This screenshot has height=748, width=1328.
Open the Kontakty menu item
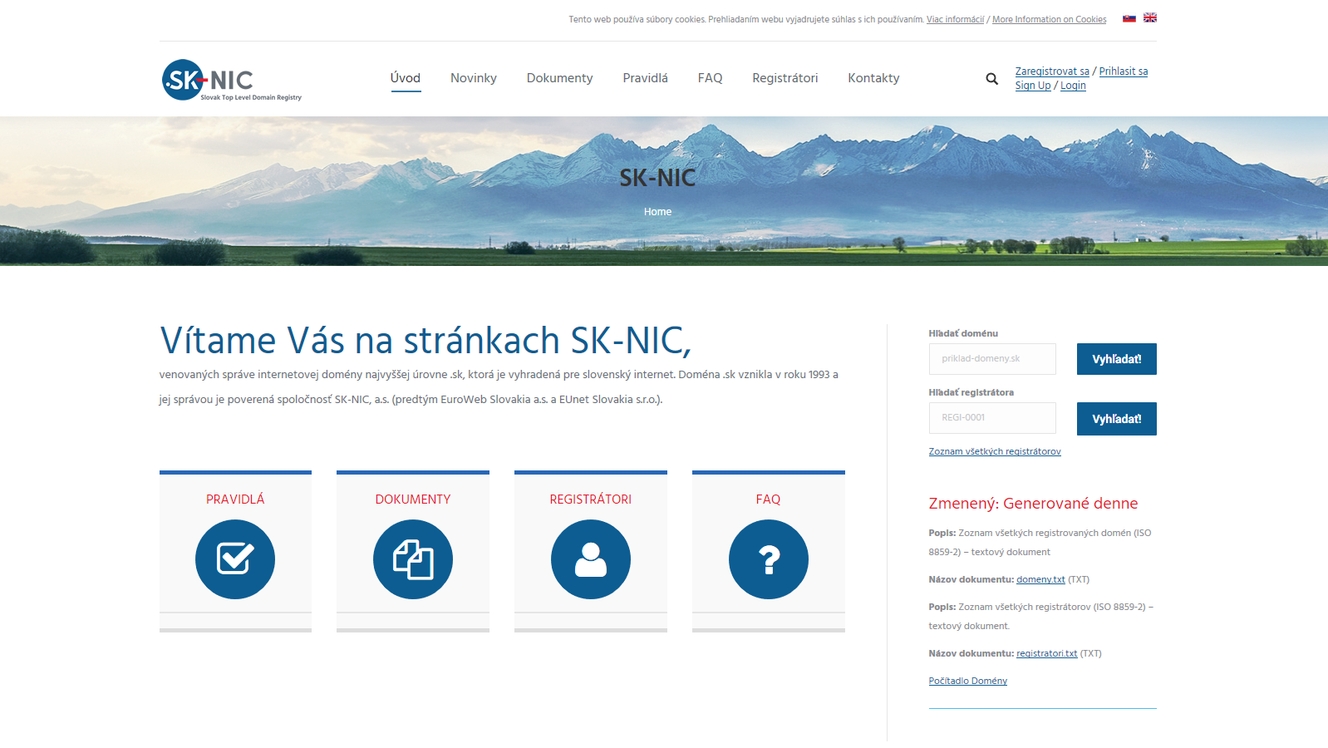(873, 78)
